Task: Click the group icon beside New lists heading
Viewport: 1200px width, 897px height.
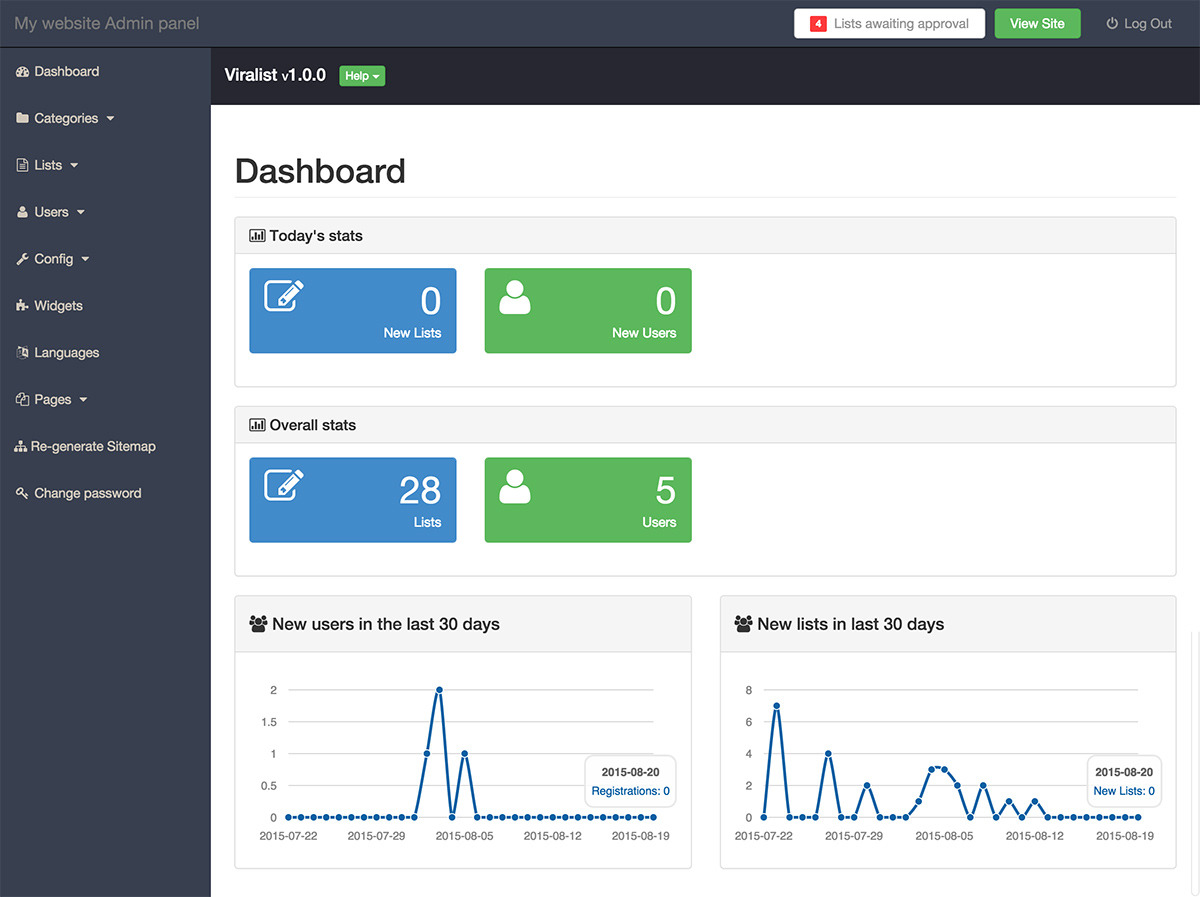Action: 743,624
